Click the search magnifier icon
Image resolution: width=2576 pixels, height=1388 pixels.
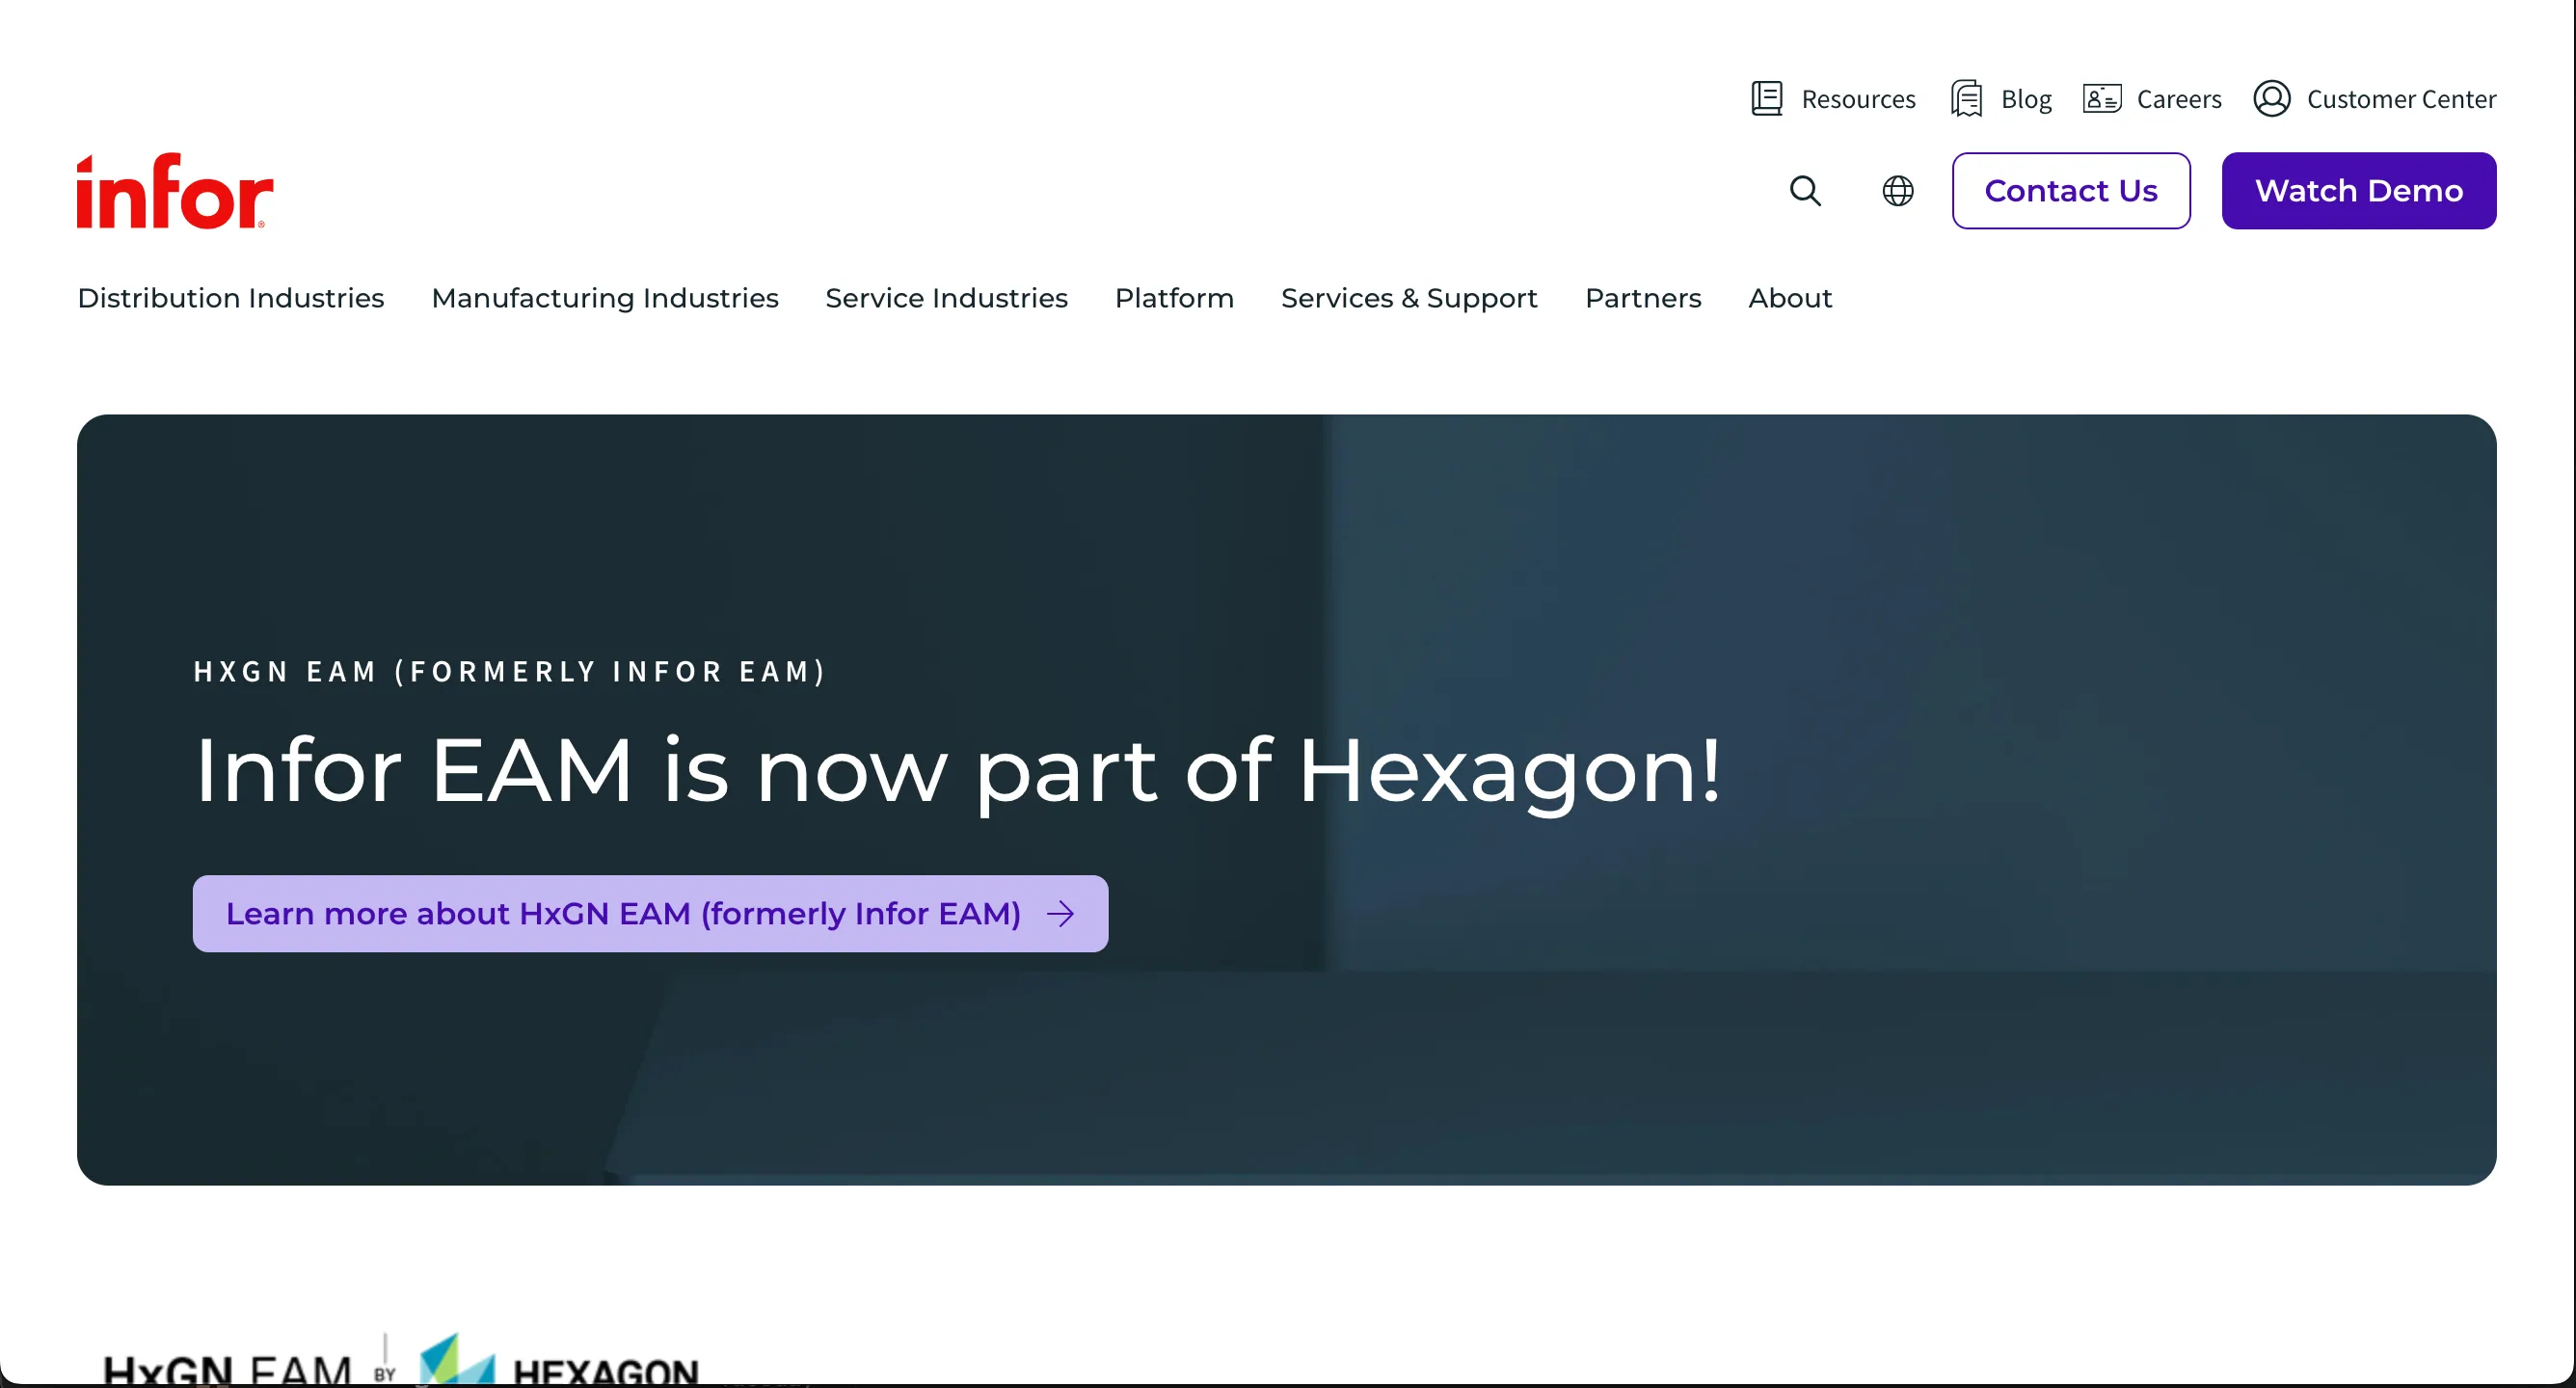pos(1805,190)
